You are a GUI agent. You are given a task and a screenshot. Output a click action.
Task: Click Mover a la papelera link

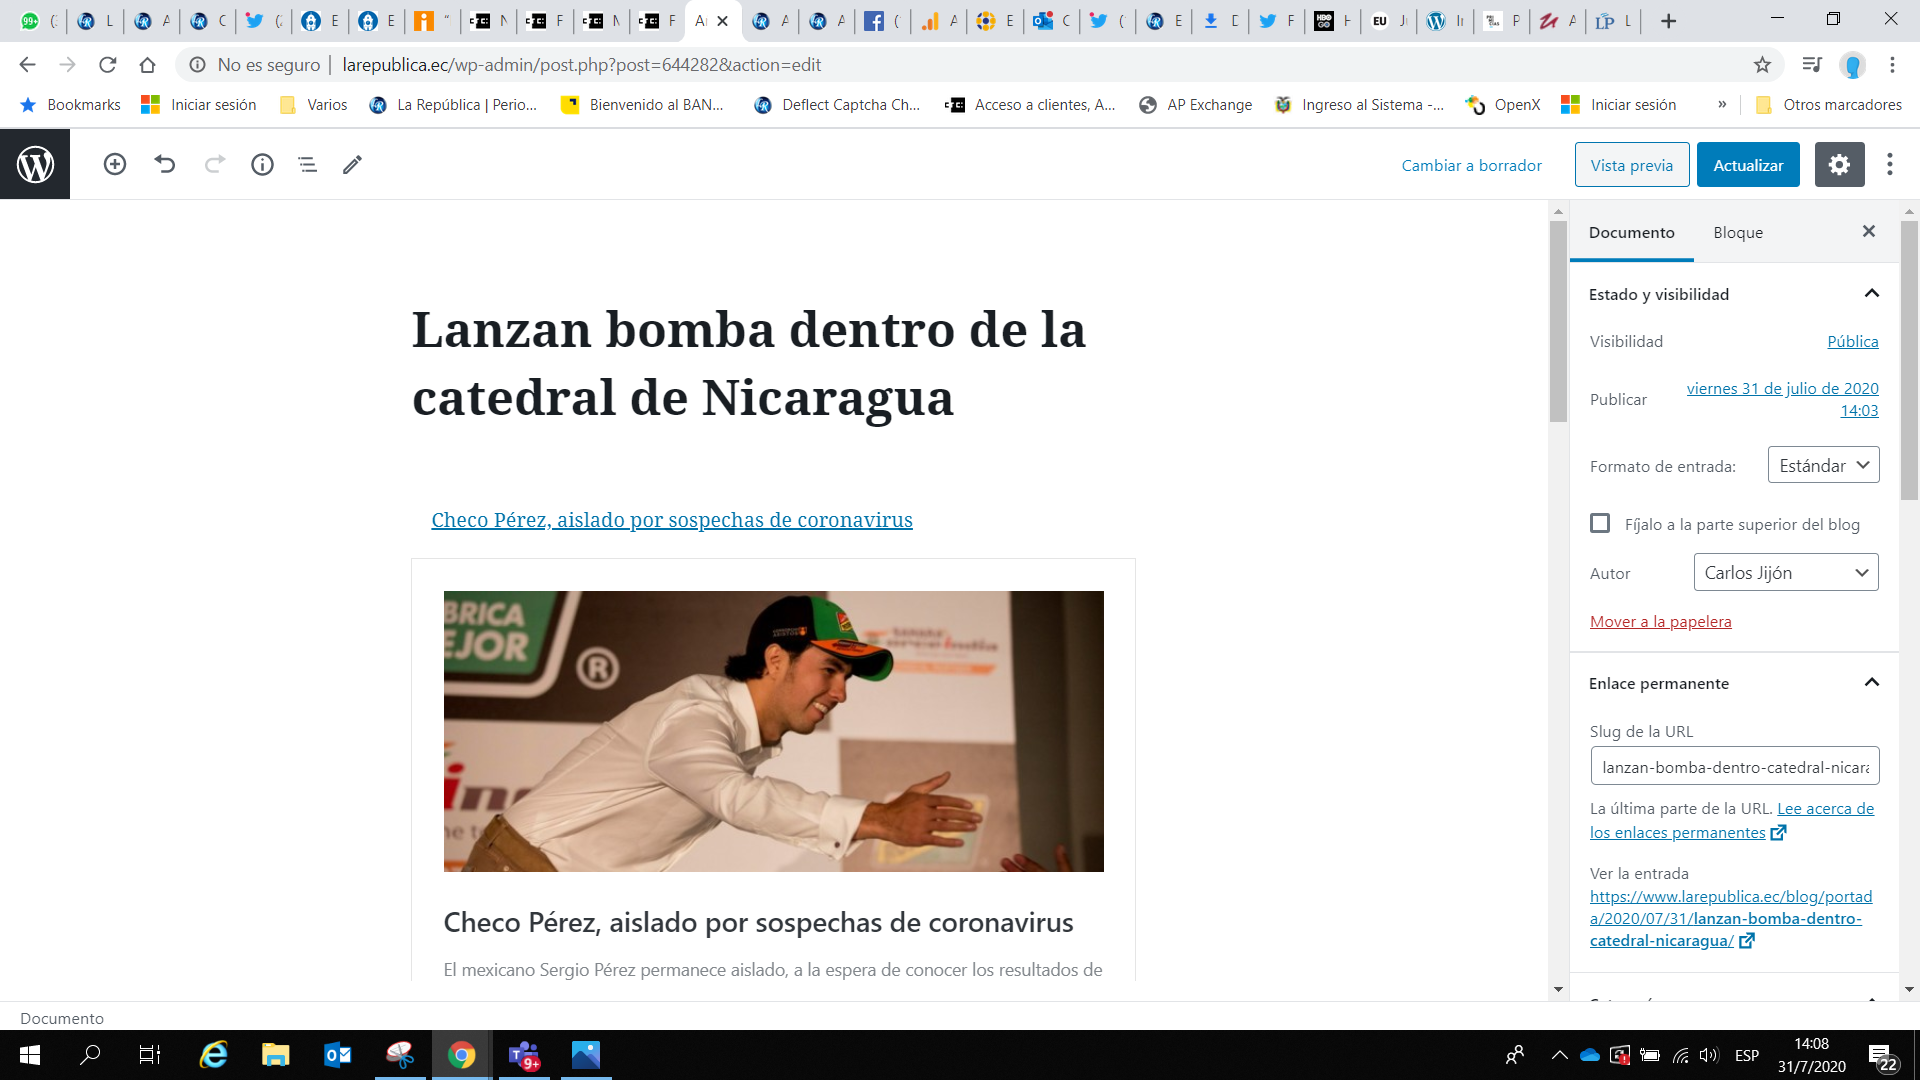1660,621
